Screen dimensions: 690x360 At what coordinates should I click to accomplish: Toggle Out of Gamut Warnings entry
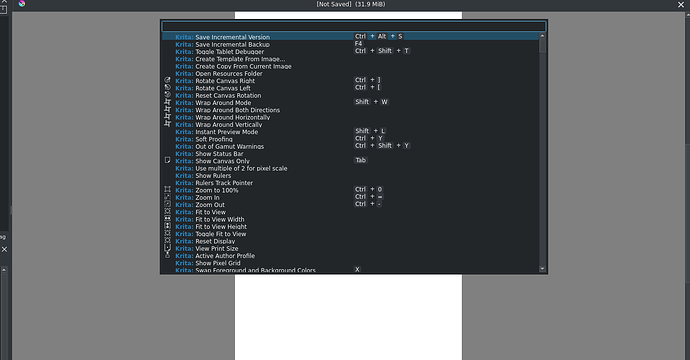pos(351,146)
